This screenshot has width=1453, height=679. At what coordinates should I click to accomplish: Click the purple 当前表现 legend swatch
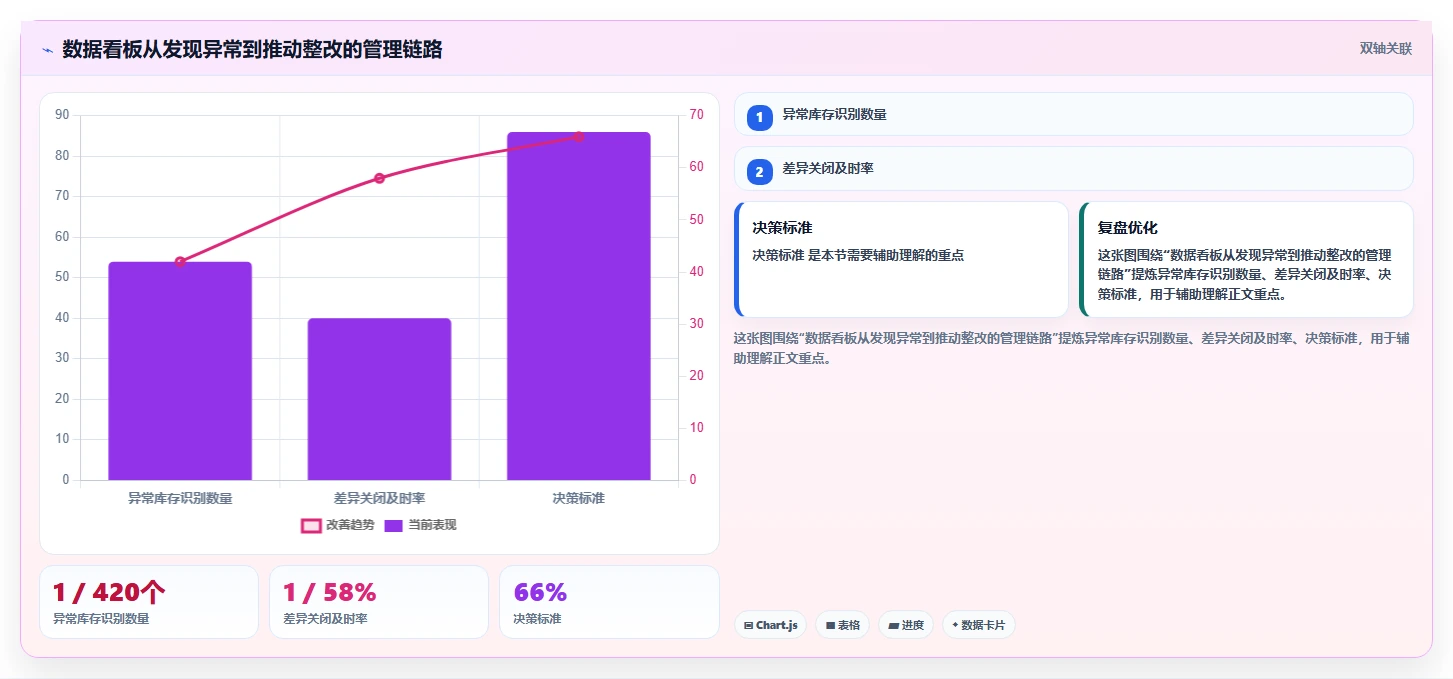[394, 525]
